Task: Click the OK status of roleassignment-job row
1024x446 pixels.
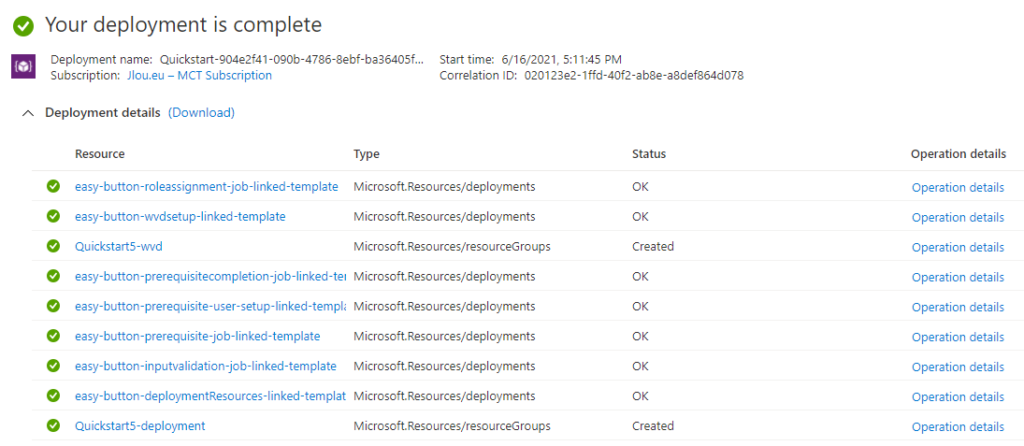Action: pos(640,187)
